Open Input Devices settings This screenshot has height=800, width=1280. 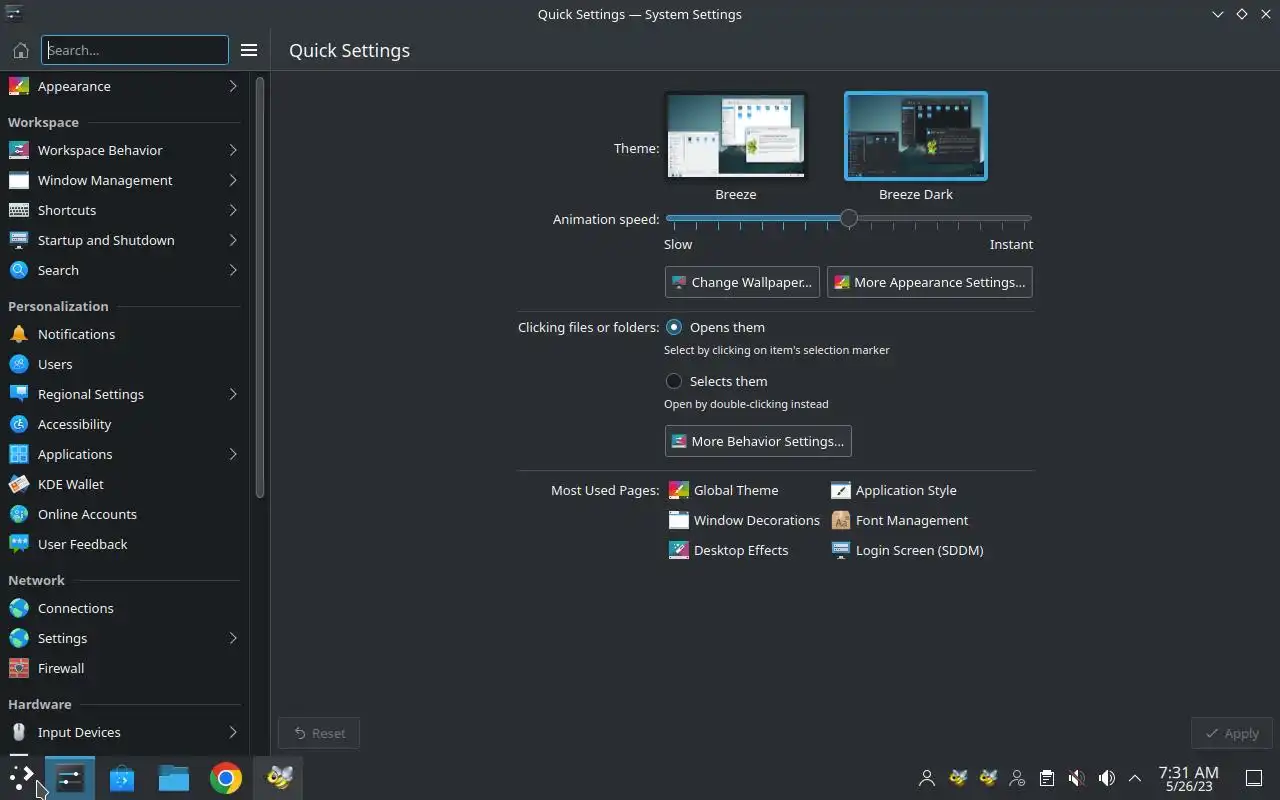coord(124,732)
